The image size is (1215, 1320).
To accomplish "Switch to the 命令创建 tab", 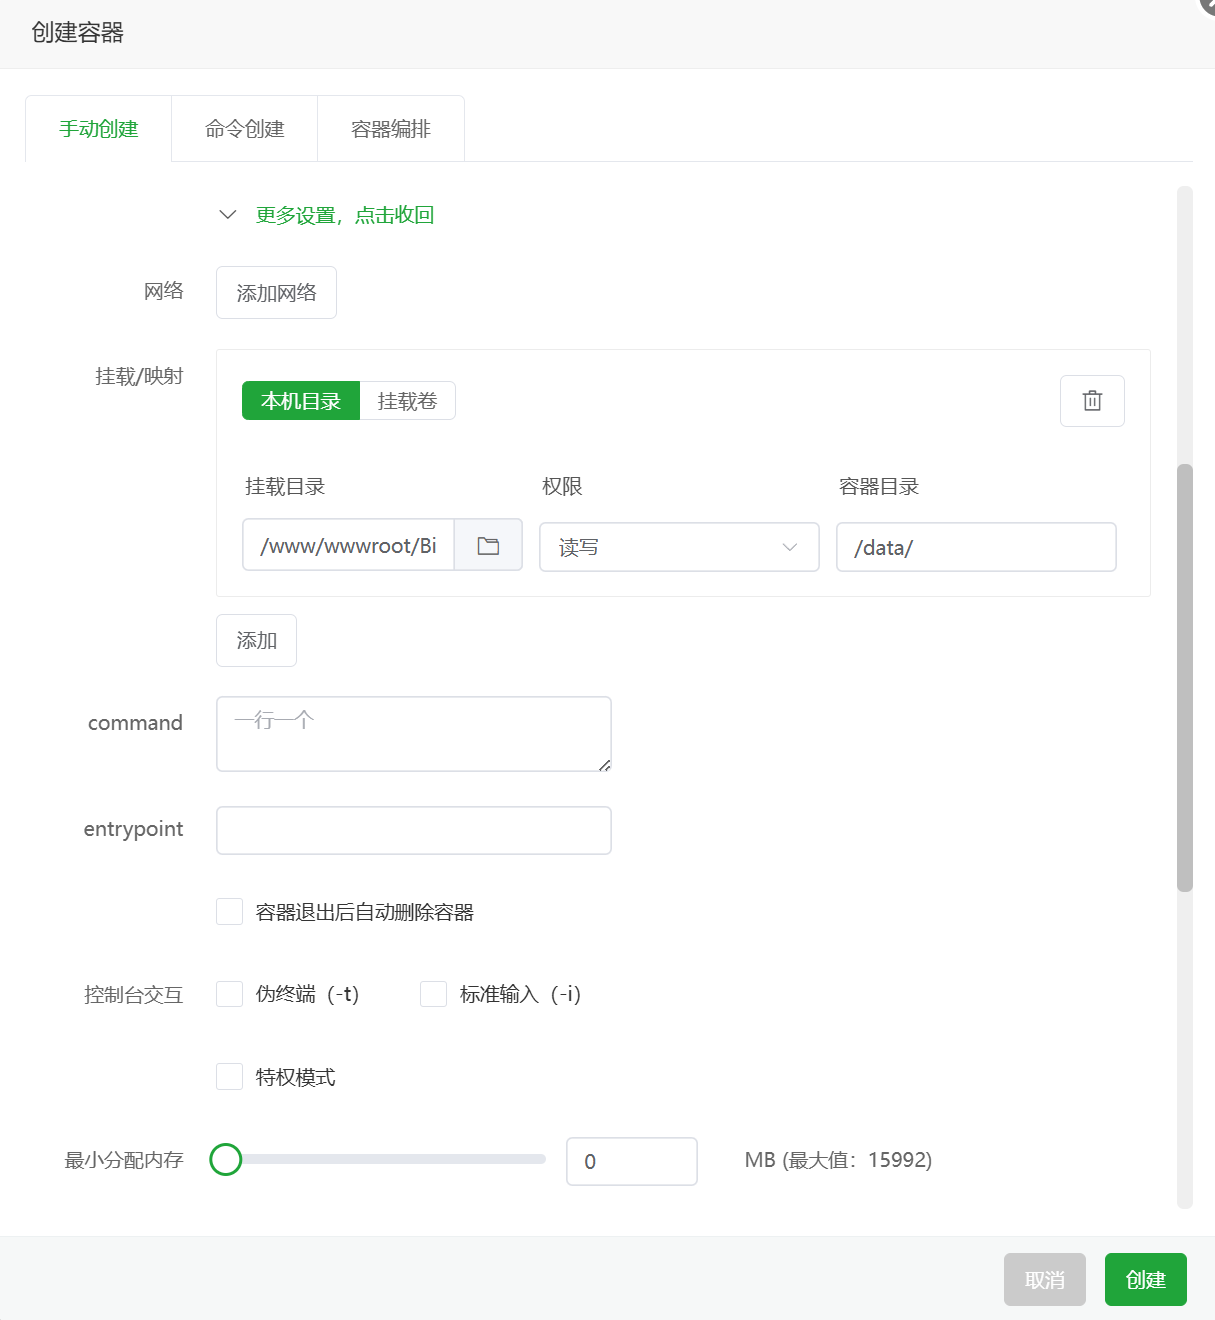I will [245, 129].
